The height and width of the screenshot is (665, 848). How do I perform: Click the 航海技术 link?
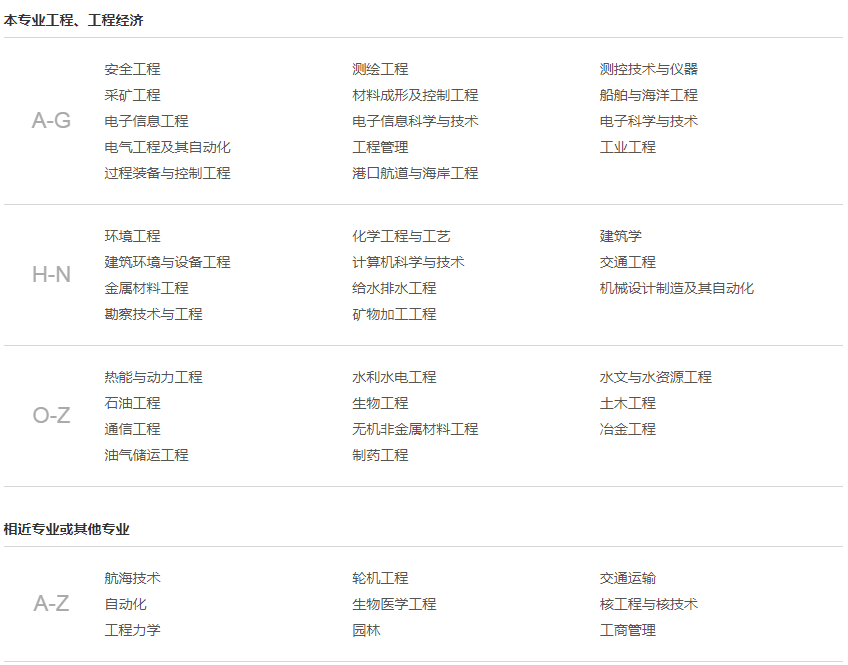132,578
